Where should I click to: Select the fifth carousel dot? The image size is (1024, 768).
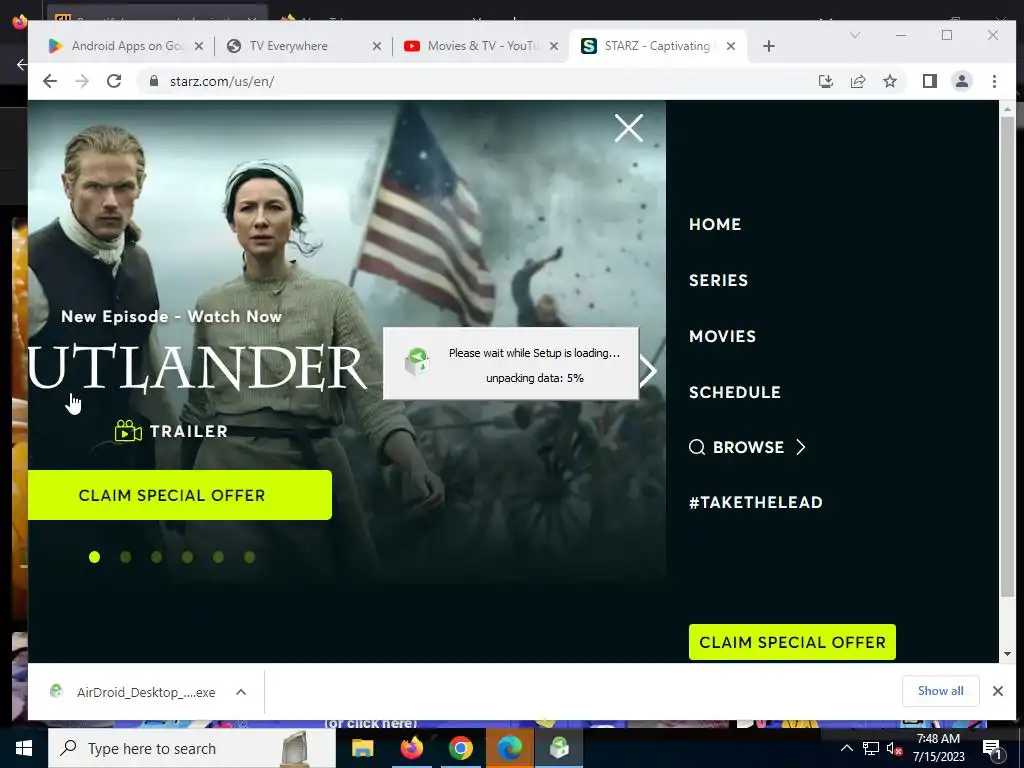(218, 556)
